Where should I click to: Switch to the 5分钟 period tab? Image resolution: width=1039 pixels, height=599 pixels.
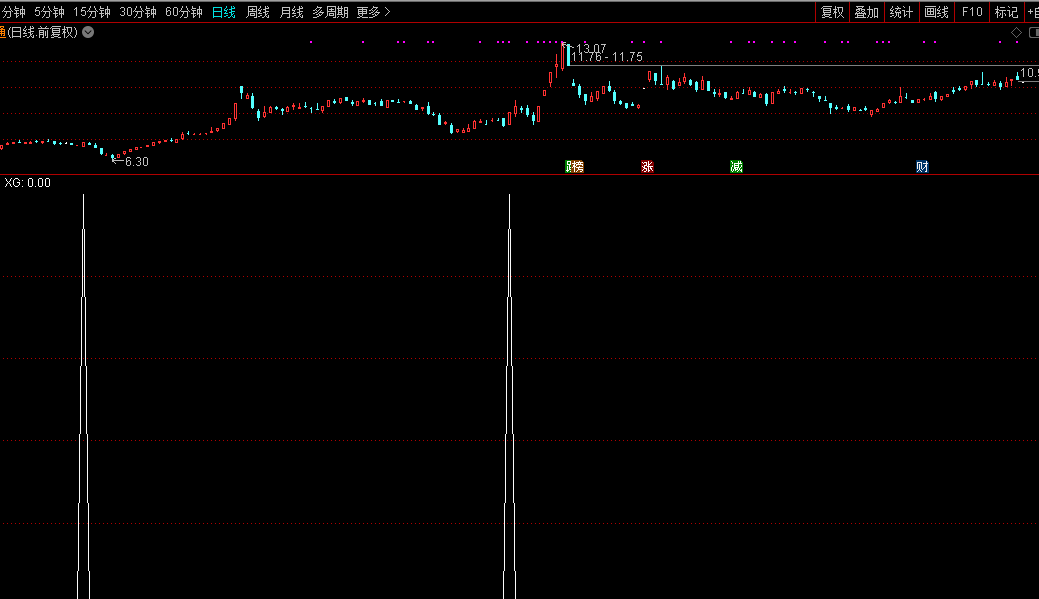(x=49, y=12)
